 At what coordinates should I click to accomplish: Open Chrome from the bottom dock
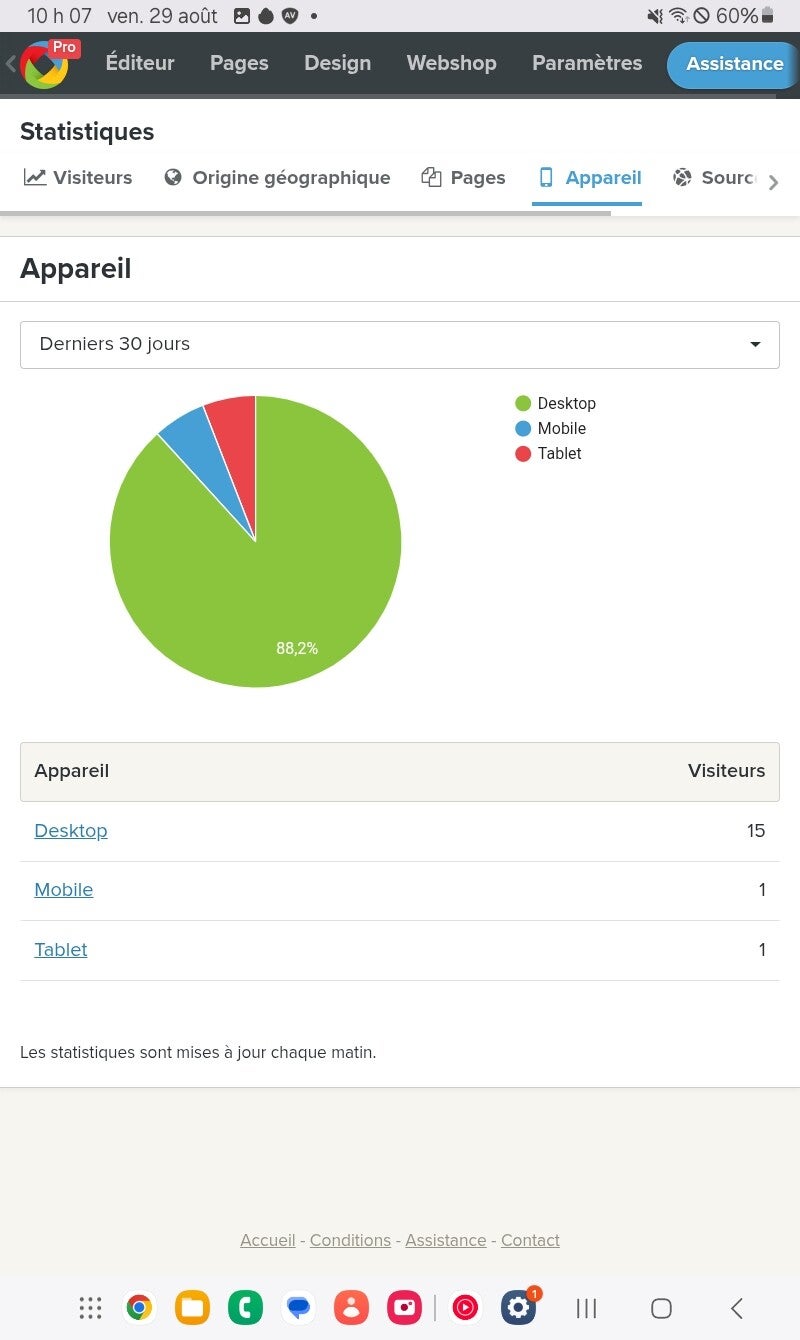click(139, 1308)
